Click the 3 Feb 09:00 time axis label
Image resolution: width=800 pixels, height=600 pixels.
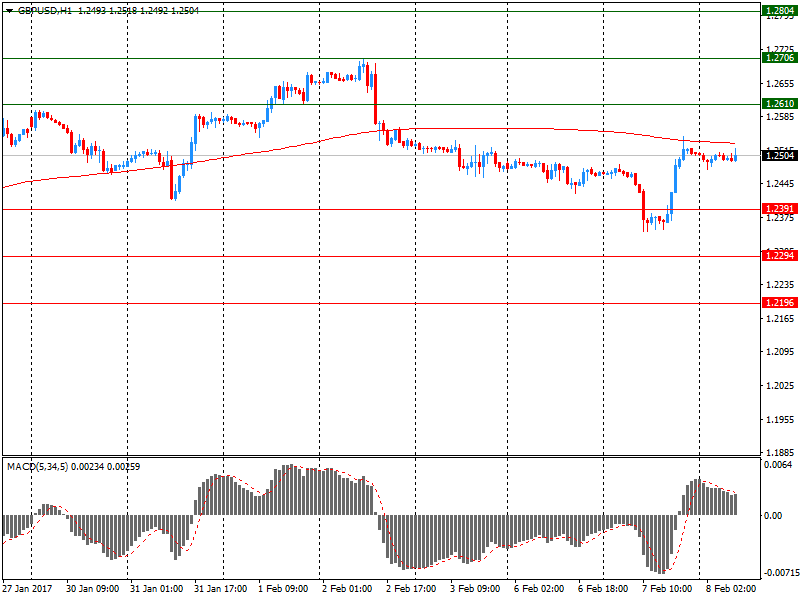pyautogui.click(x=475, y=589)
